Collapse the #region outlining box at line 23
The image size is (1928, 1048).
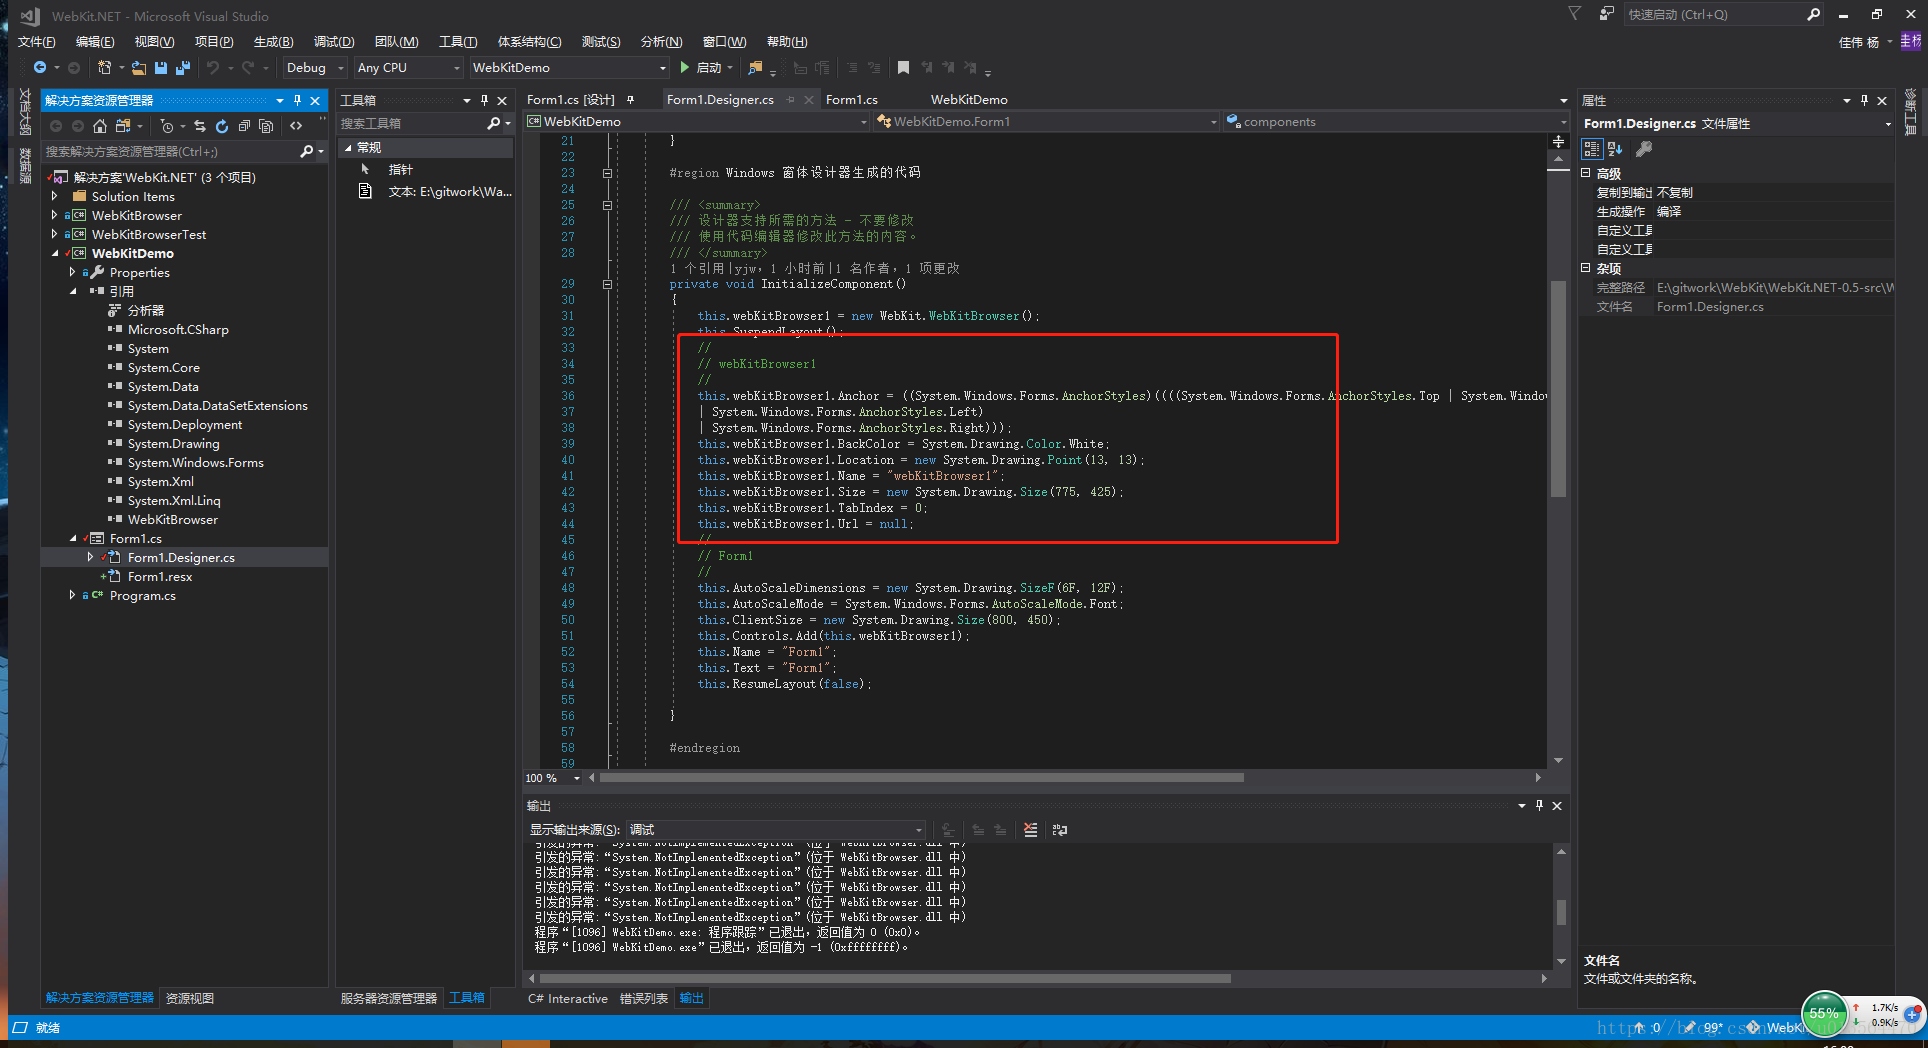tap(607, 173)
